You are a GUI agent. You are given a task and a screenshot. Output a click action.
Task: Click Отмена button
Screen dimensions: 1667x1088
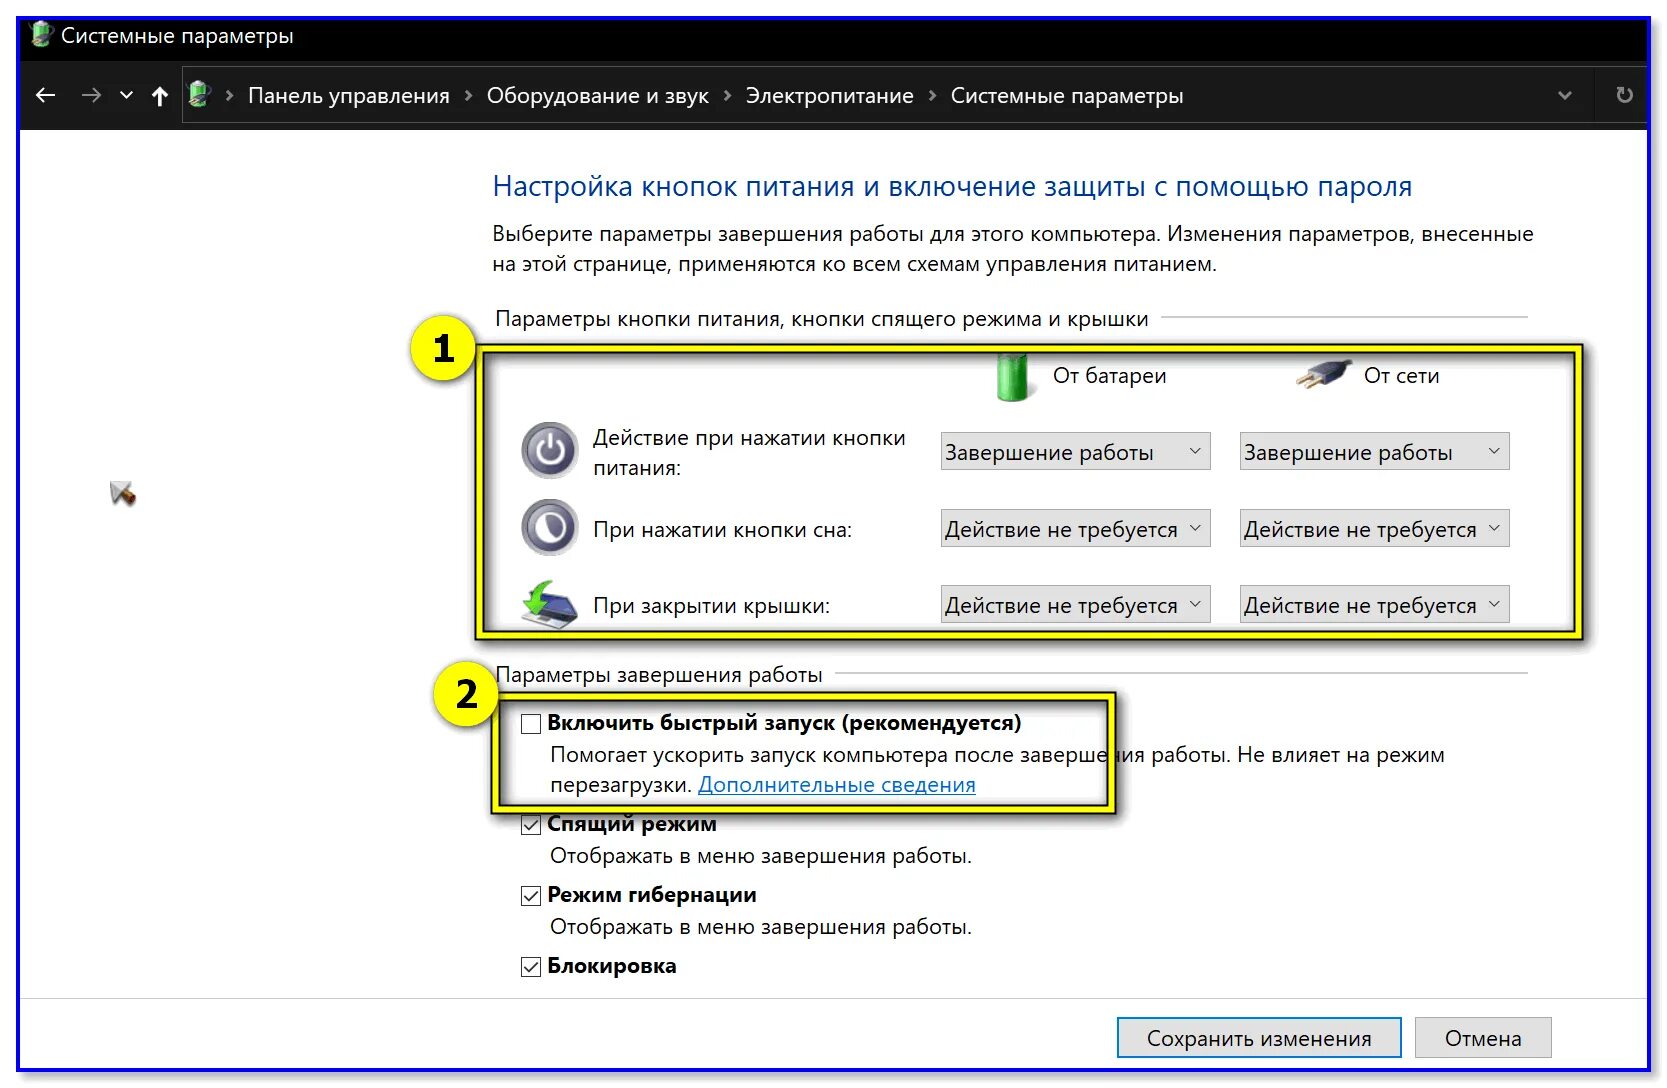(1483, 1038)
